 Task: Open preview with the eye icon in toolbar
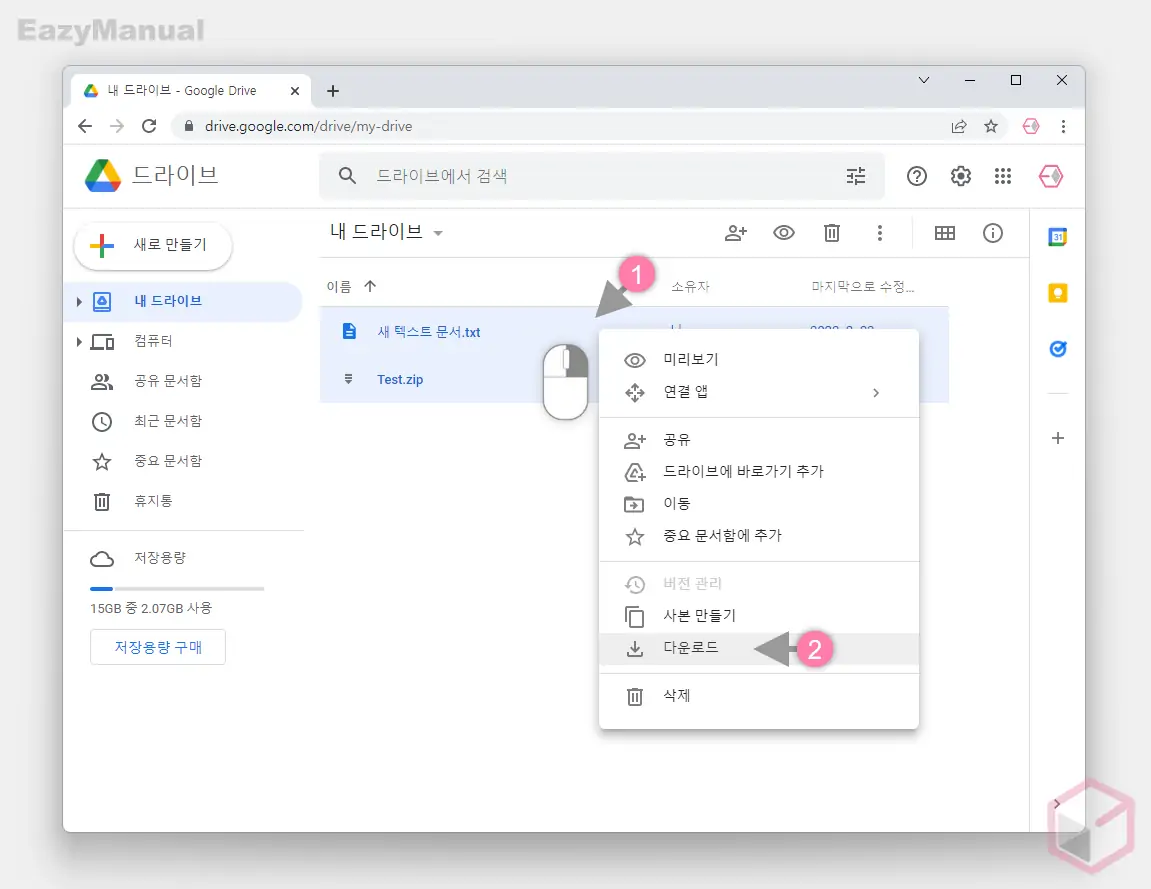(784, 233)
